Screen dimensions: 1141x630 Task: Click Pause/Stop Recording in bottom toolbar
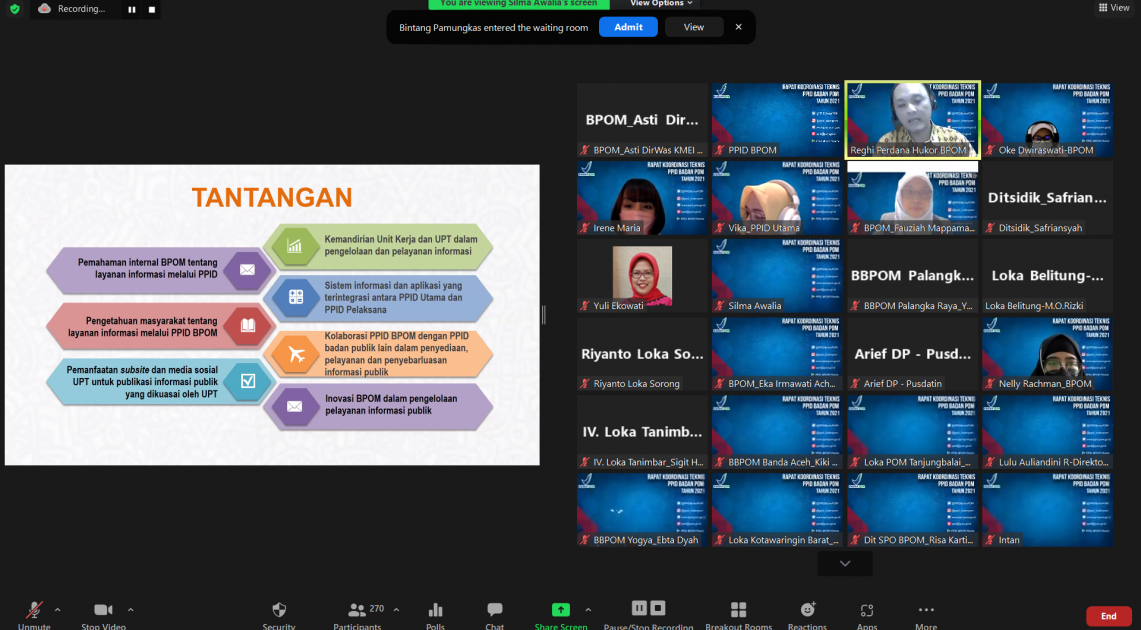point(648,612)
